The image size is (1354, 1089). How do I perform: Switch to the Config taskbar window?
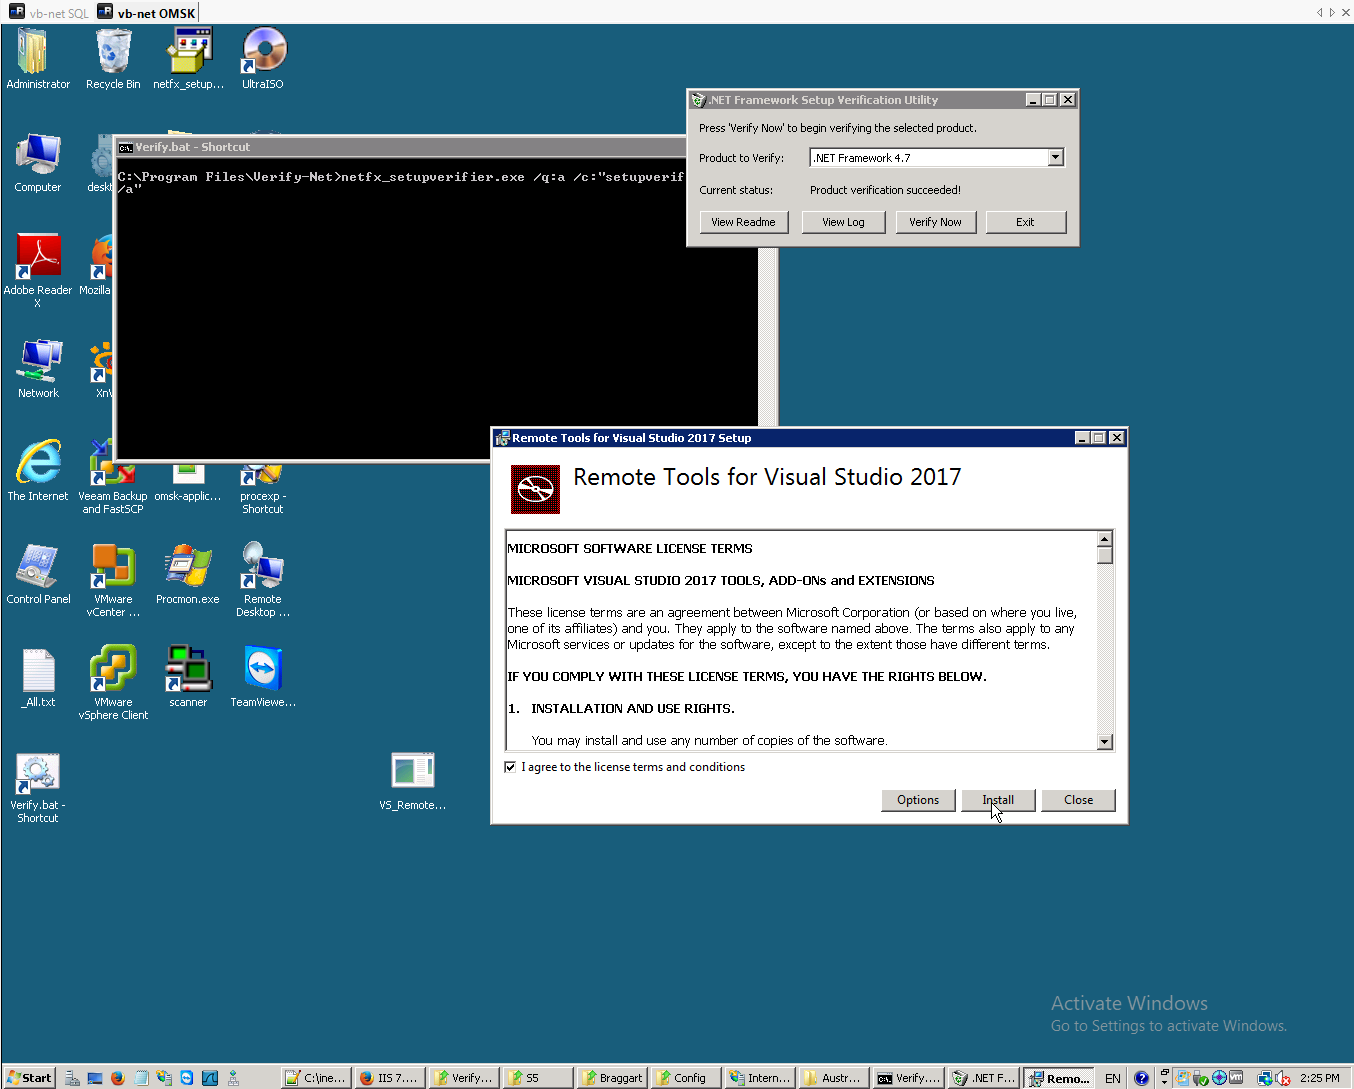coord(687,1078)
